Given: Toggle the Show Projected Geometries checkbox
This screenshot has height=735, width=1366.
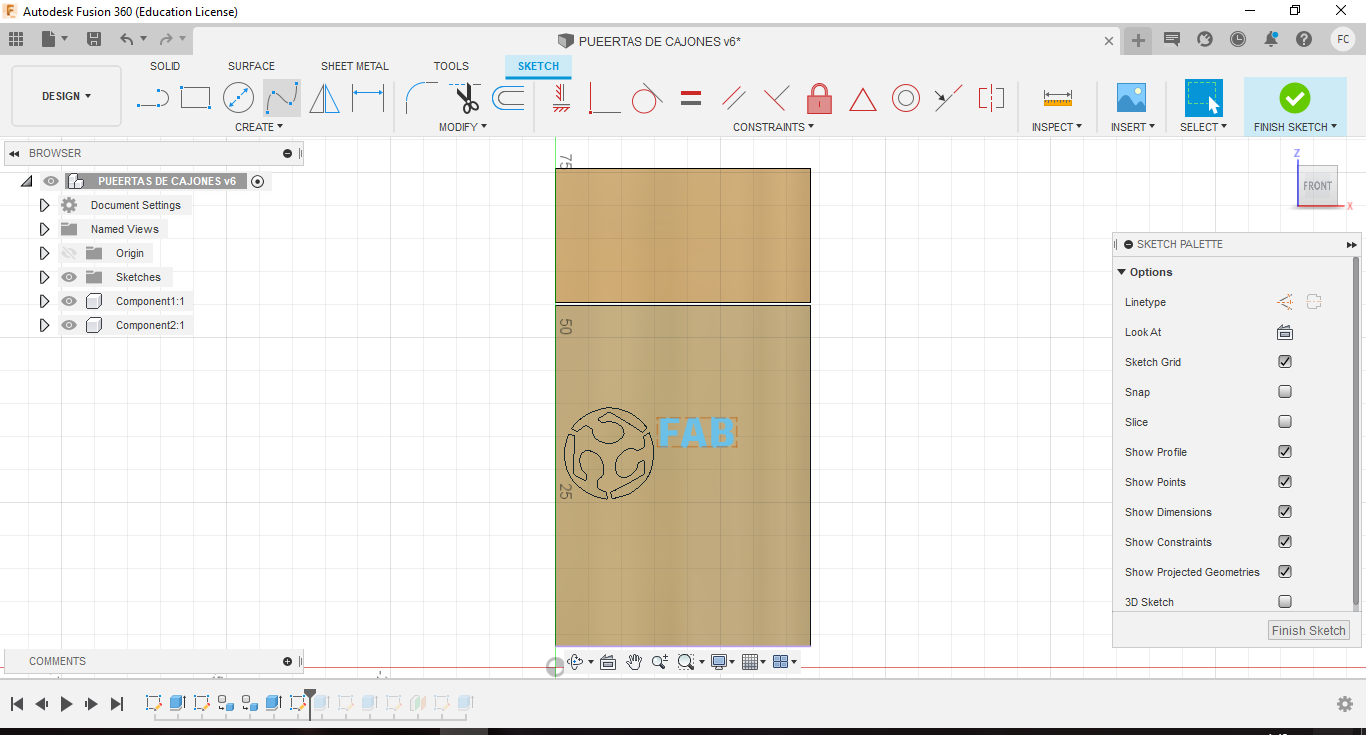Looking at the screenshot, I should click(x=1285, y=572).
